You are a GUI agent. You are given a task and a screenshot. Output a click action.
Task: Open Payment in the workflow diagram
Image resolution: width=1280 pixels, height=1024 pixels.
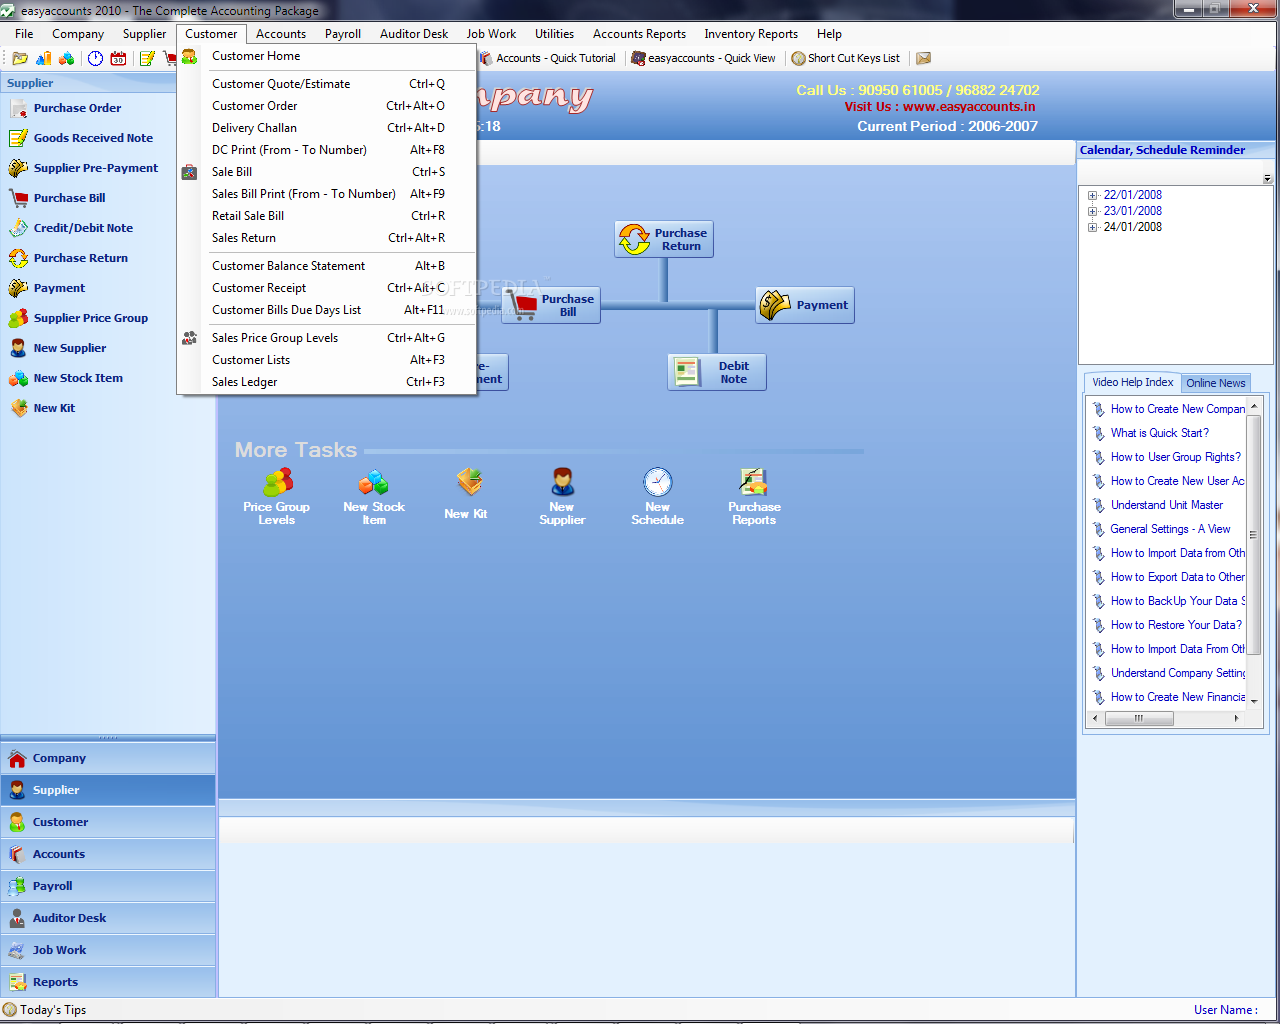point(805,305)
